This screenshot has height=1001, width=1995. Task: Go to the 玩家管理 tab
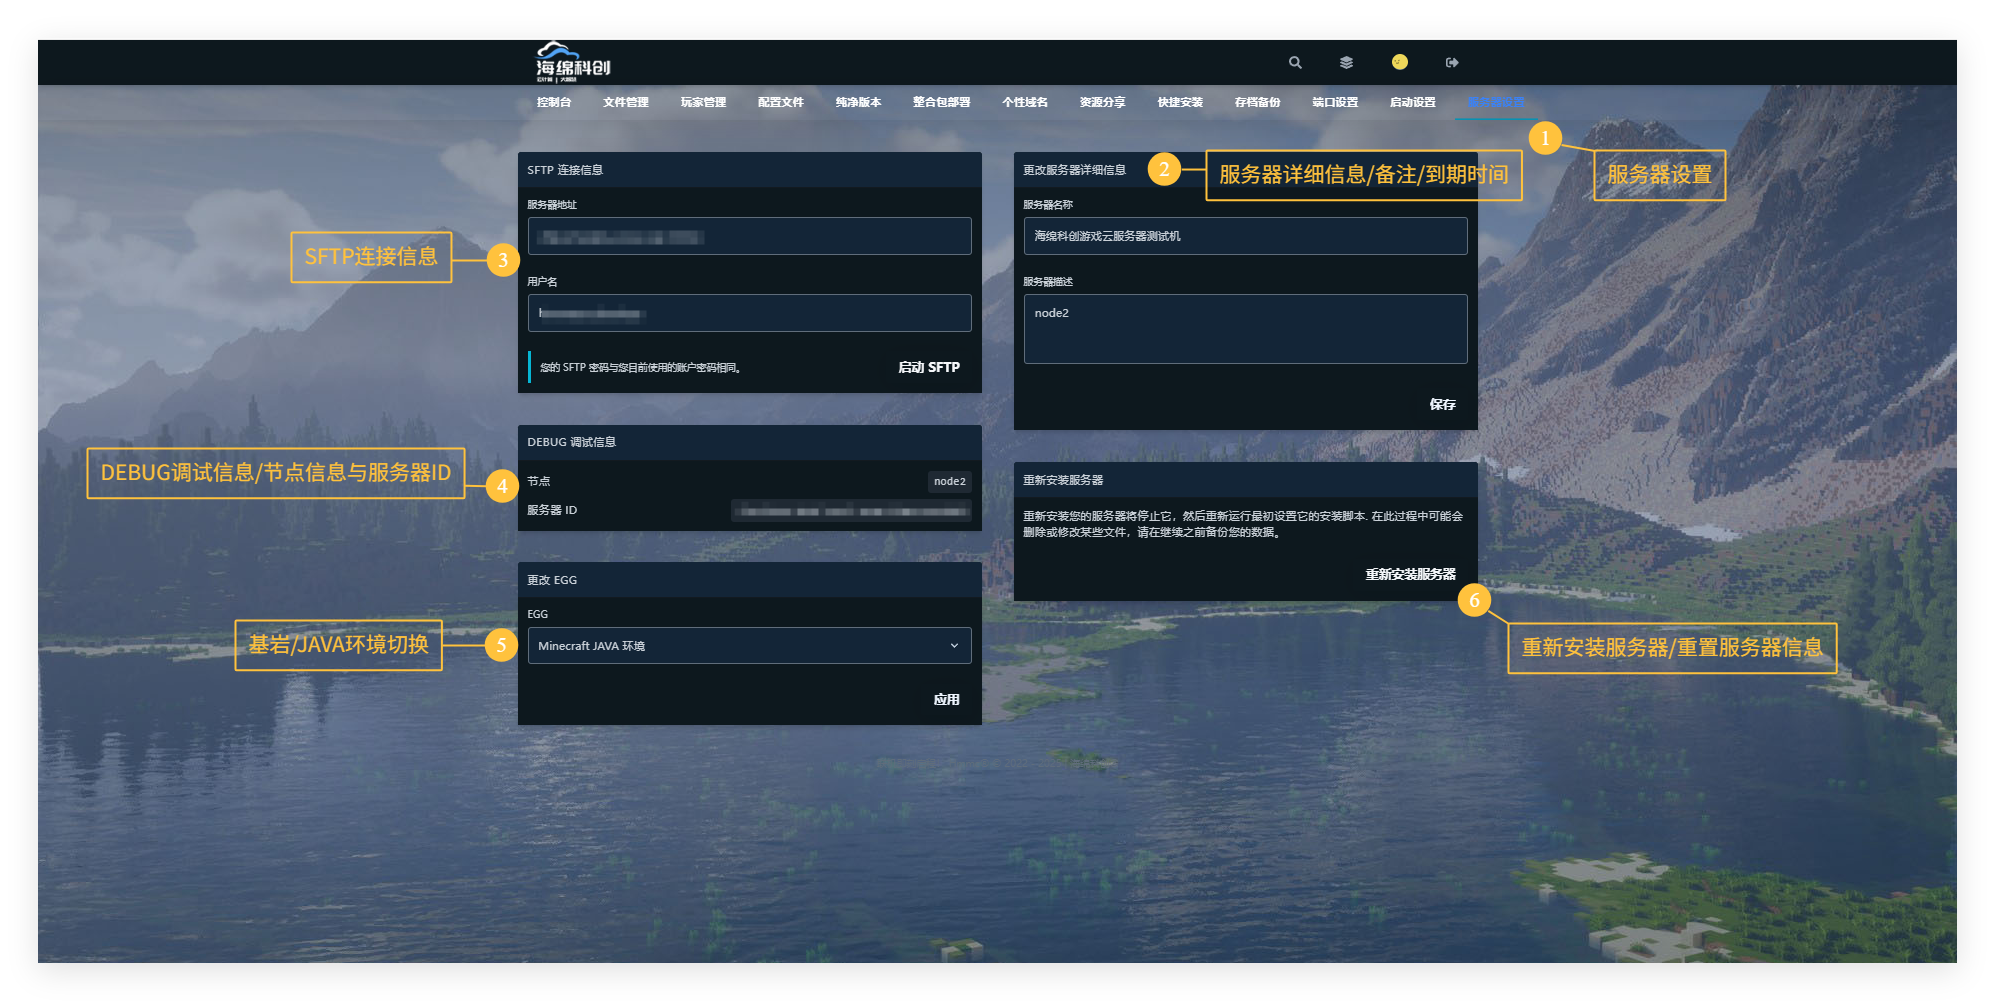[703, 102]
